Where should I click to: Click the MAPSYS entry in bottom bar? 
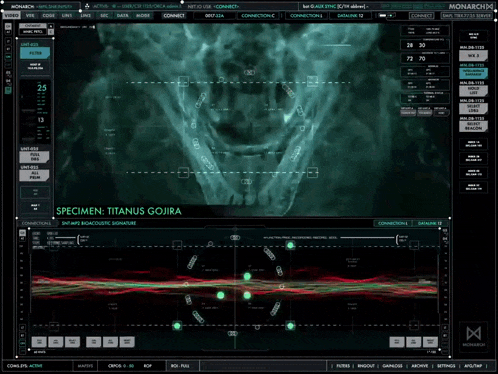[x=85, y=366]
